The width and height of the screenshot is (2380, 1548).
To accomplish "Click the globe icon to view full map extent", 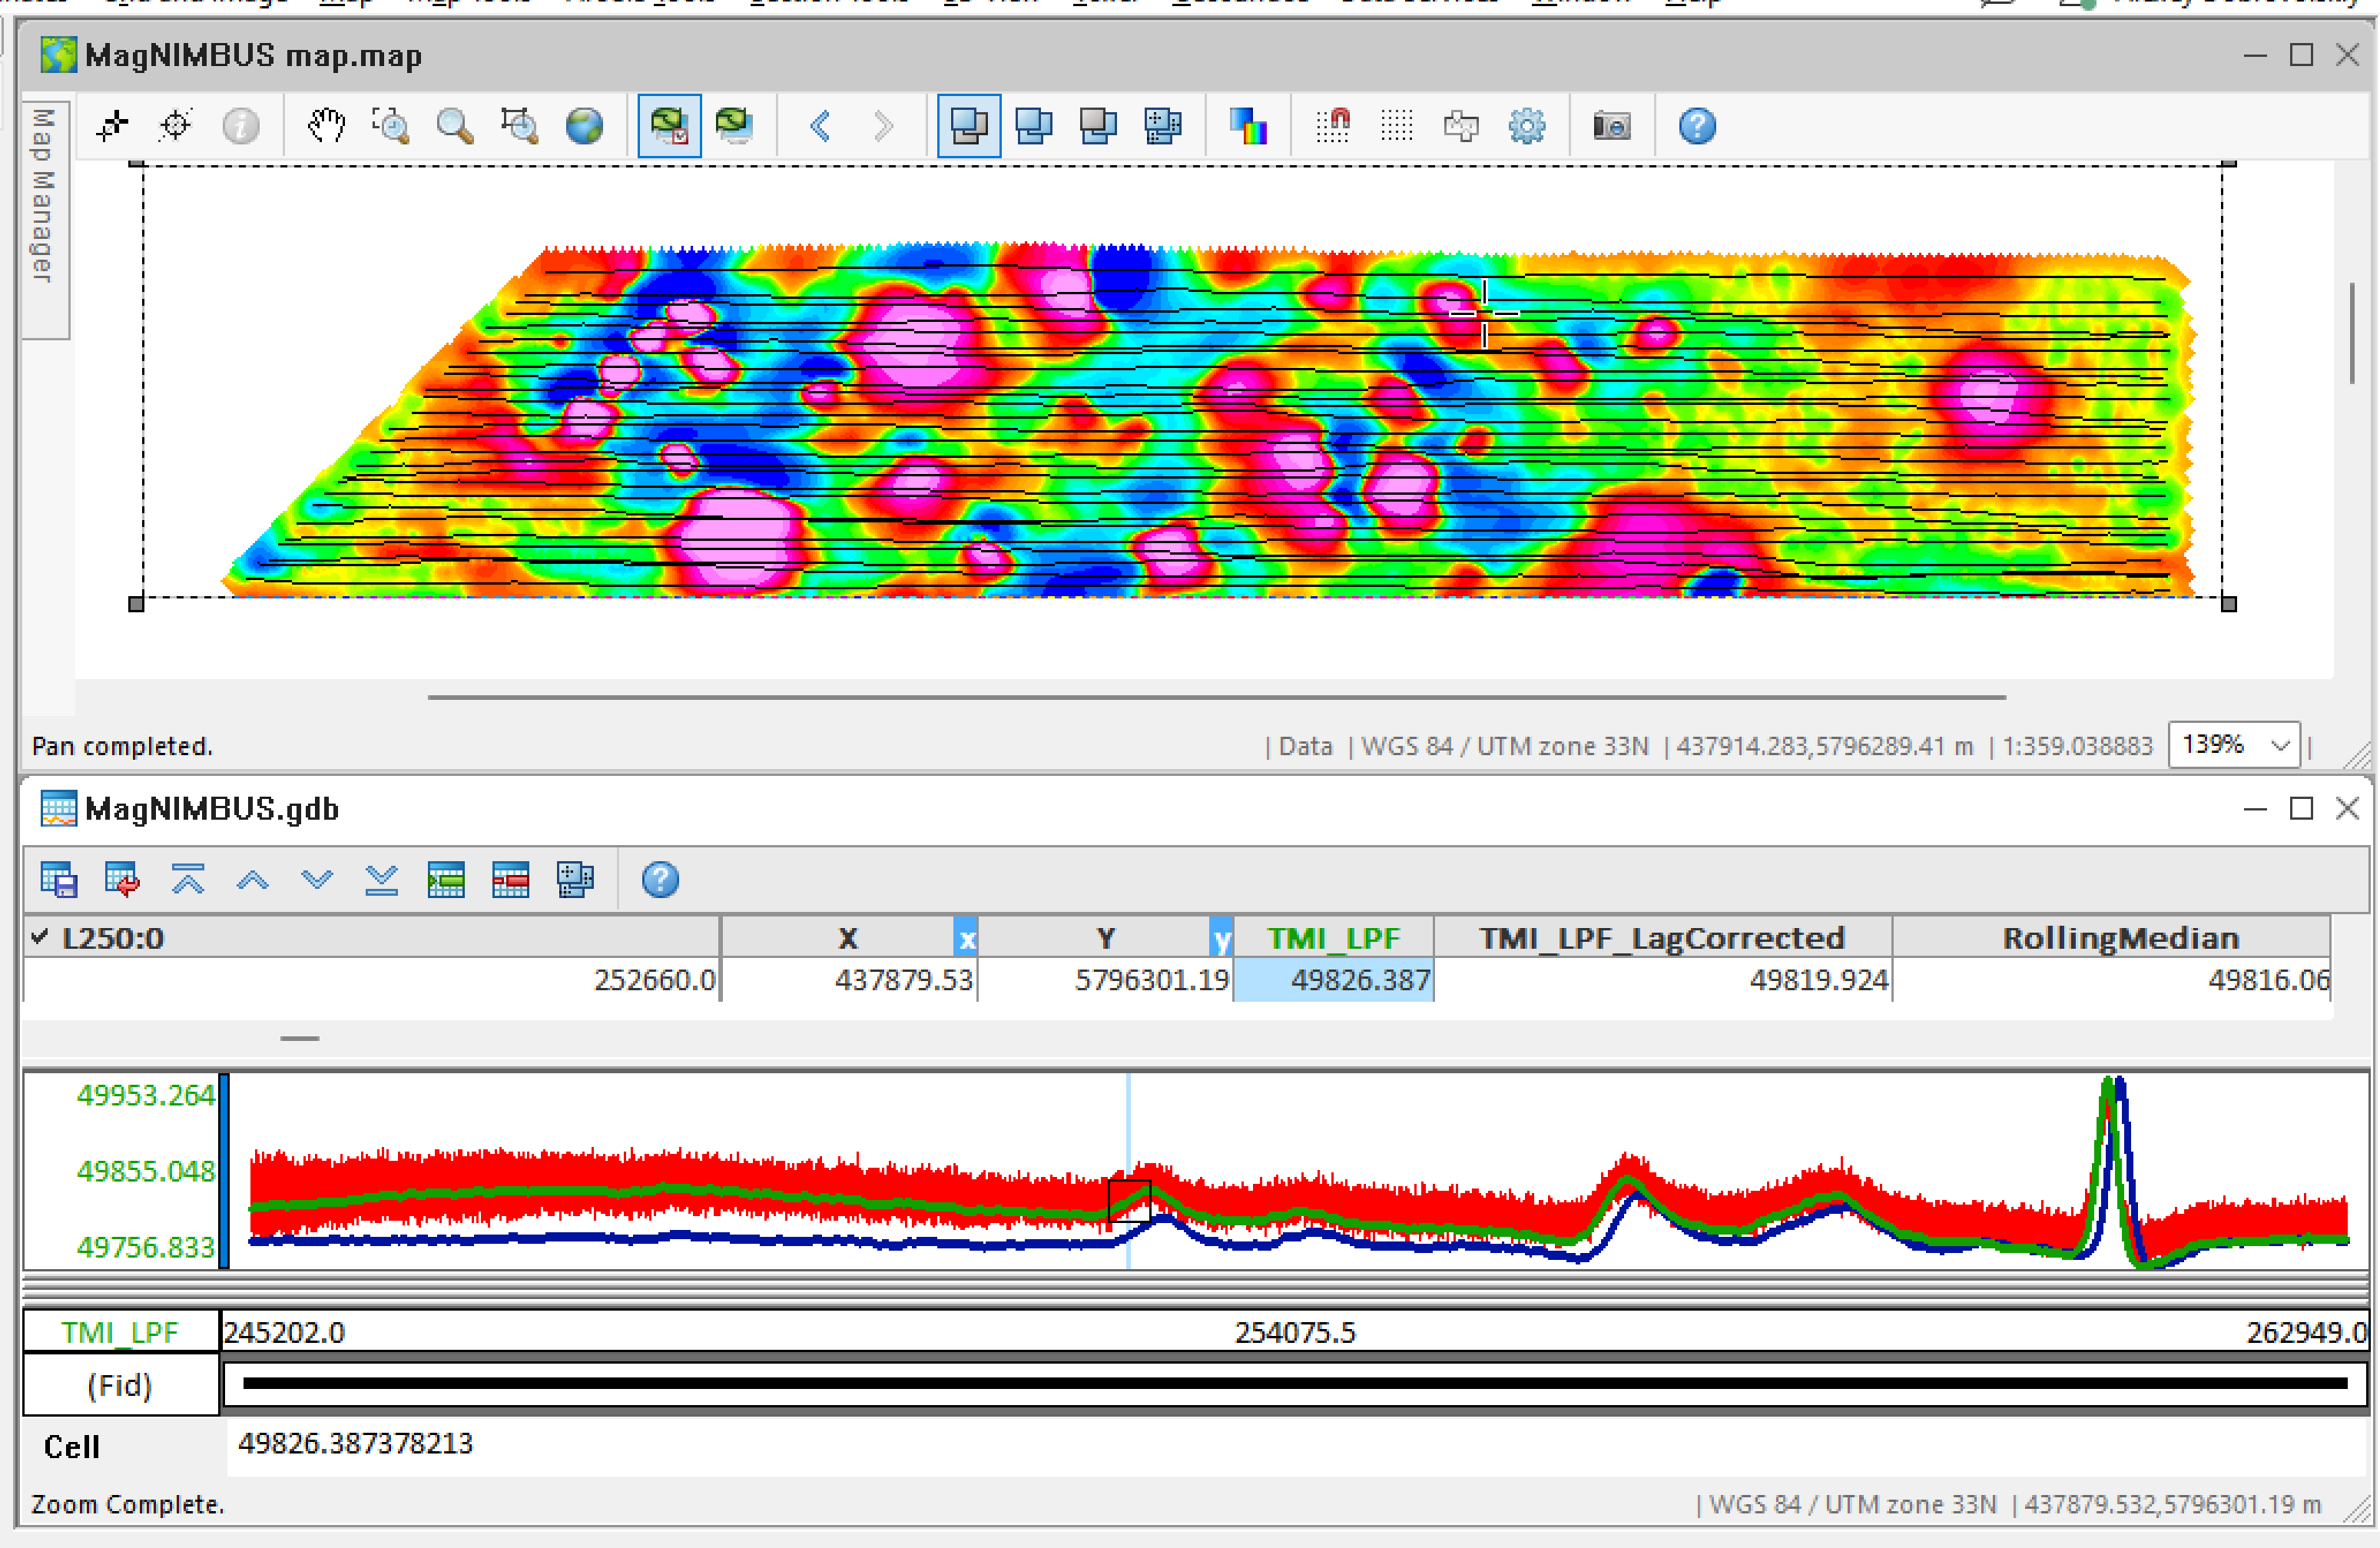I will pyautogui.click(x=585, y=125).
